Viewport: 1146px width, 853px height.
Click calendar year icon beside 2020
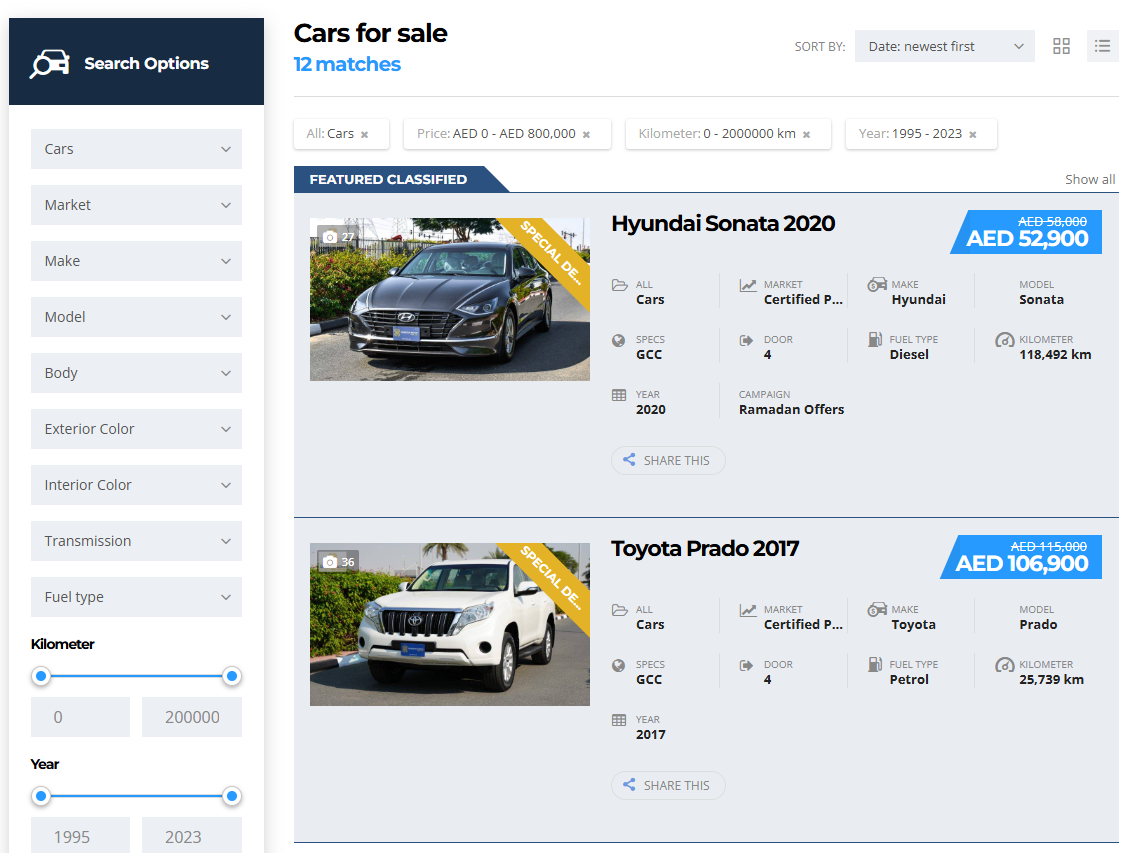point(619,395)
